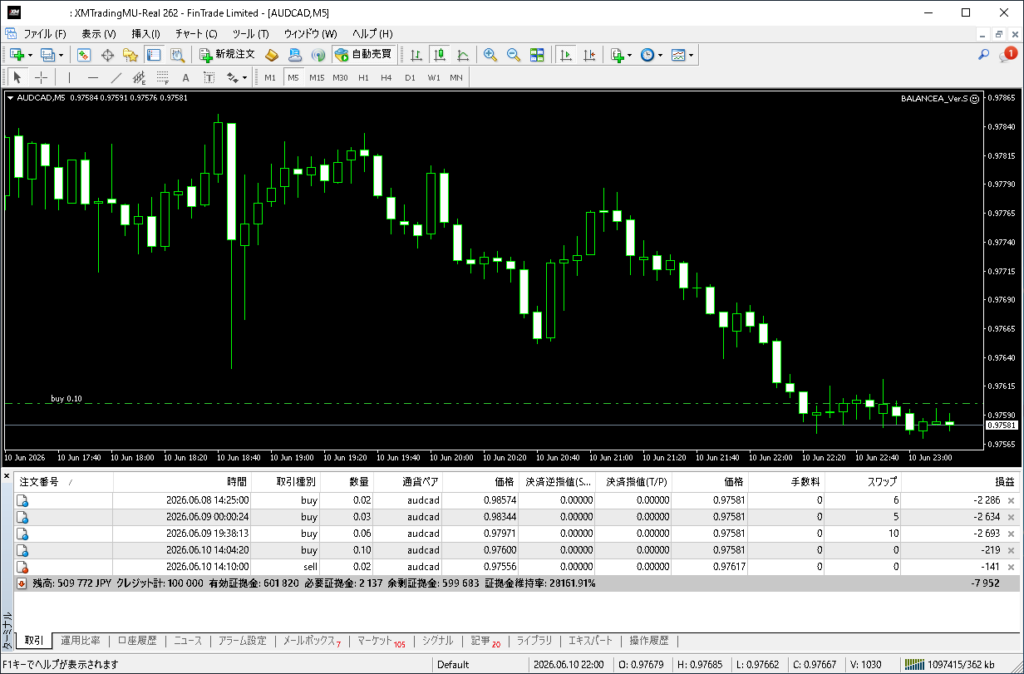Viewport: 1024px width, 674px height.
Task: Switch to the エキスパート tab
Action: pos(590,641)
